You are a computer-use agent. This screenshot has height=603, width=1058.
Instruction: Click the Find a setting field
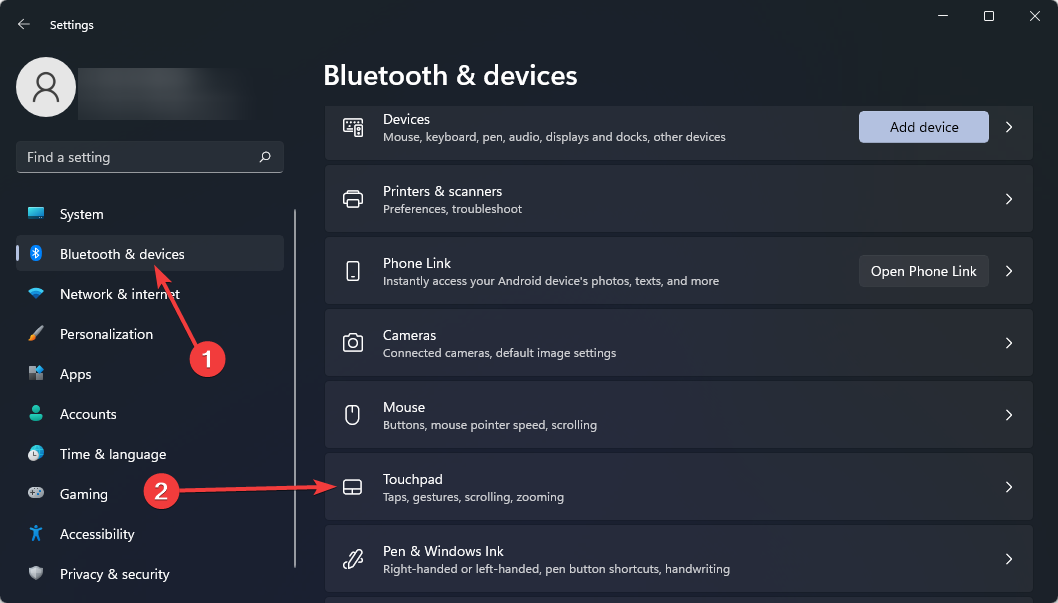(x=150, y=157)
